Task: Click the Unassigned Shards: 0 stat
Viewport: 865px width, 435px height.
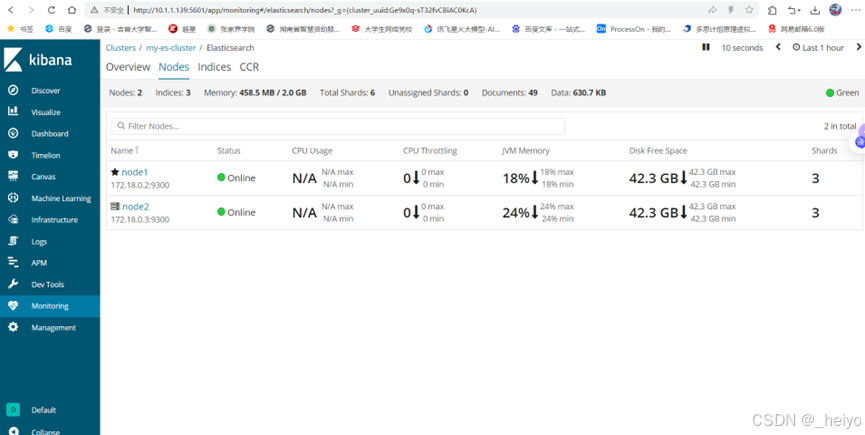Action: 429,93
